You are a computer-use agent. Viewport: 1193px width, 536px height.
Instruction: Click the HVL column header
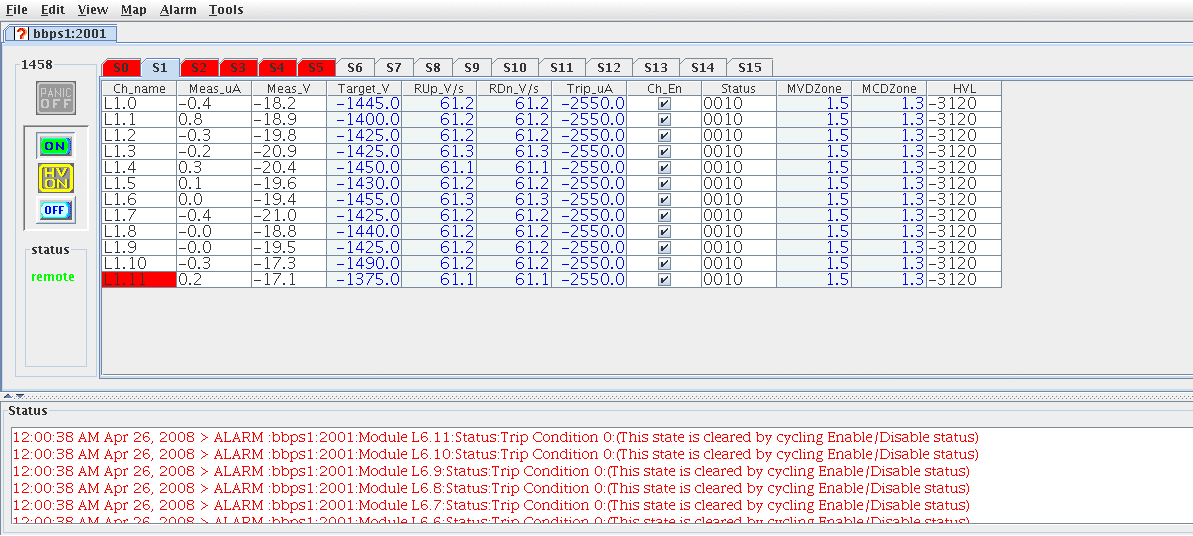pos(964,88)
